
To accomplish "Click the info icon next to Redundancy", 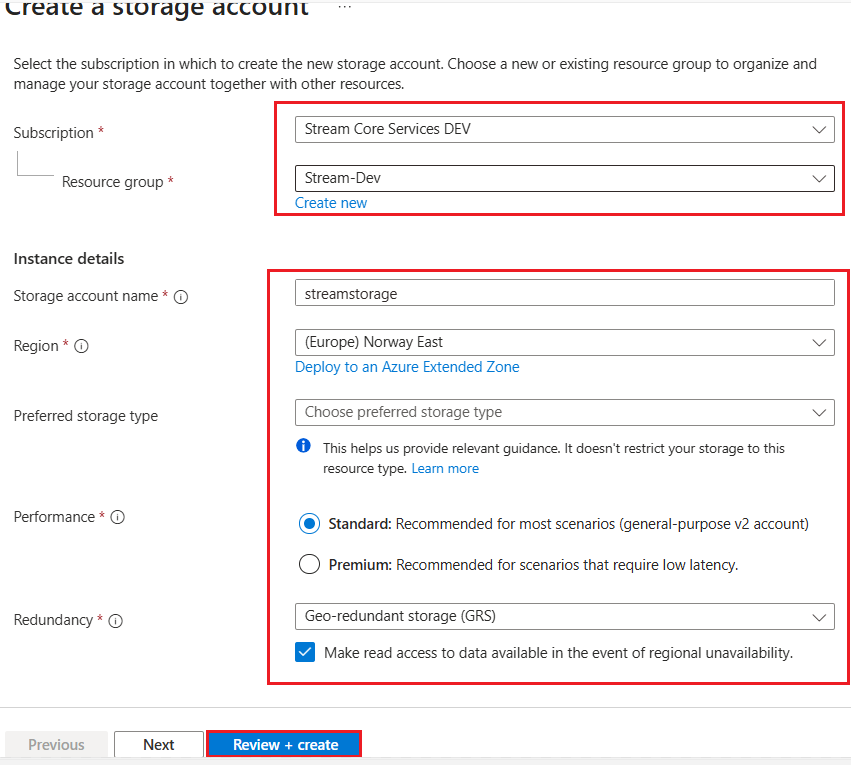I will click(115, 621).
